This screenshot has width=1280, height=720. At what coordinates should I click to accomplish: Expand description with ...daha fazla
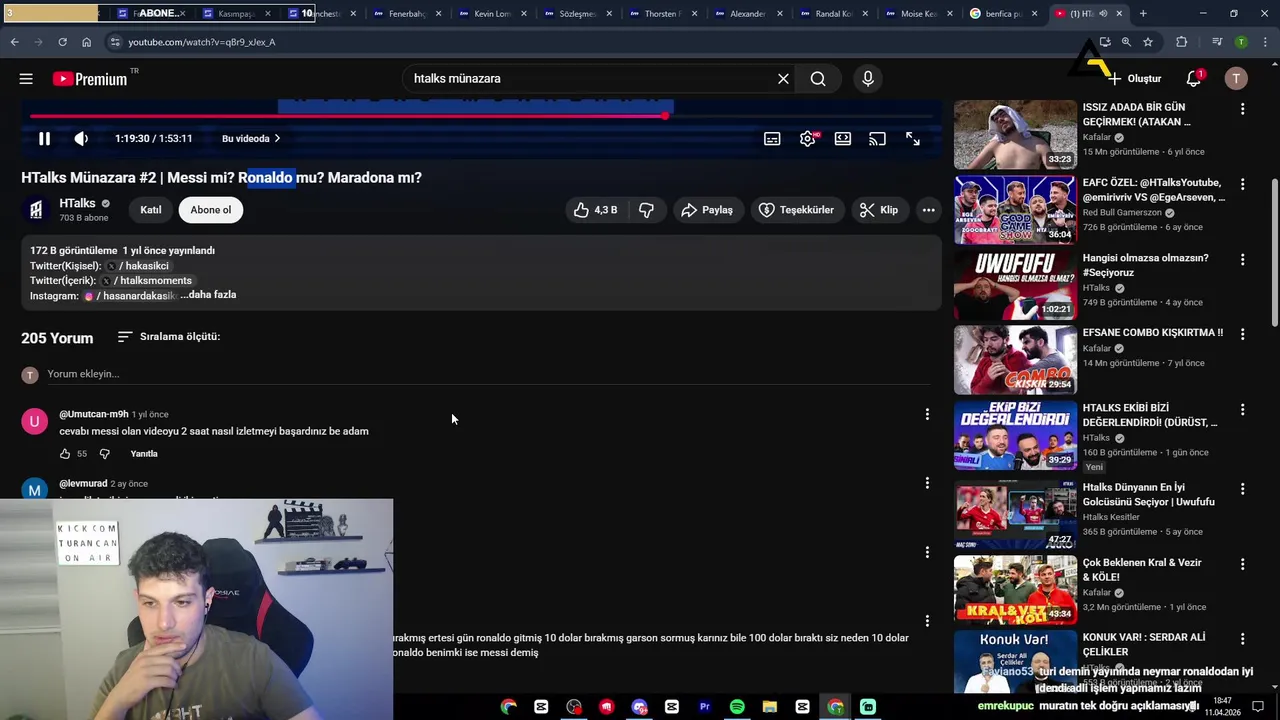(208, 295)
